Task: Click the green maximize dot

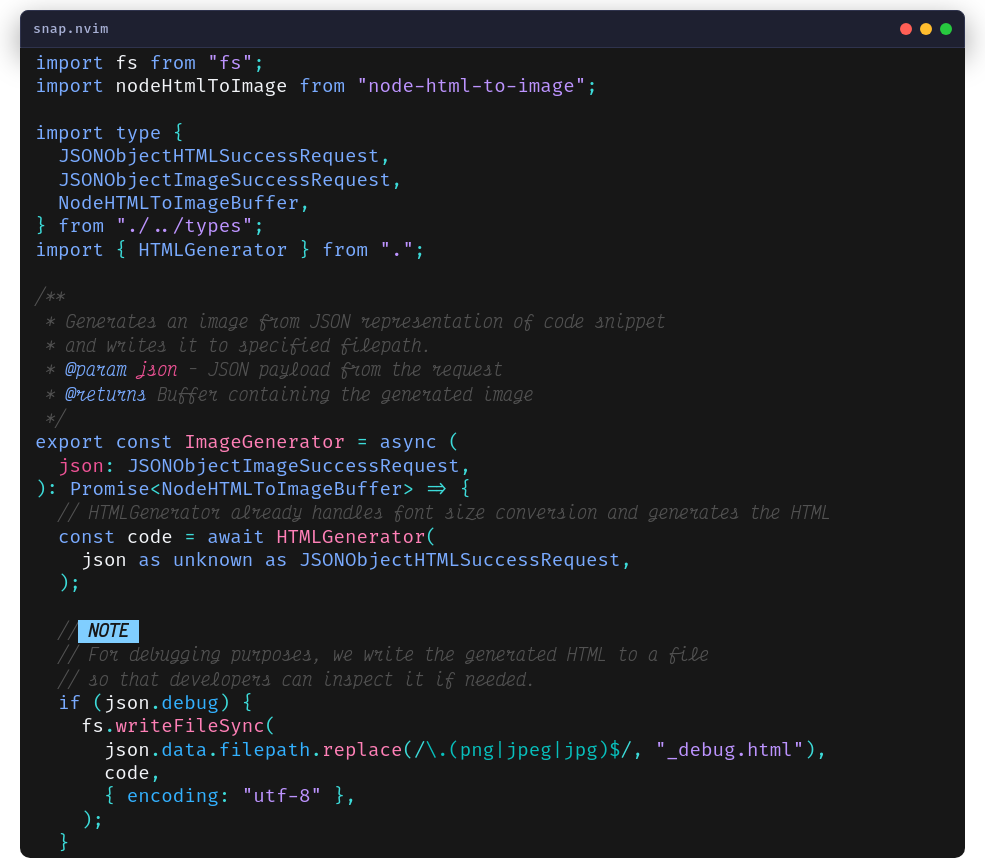Action: coord(946,29)
